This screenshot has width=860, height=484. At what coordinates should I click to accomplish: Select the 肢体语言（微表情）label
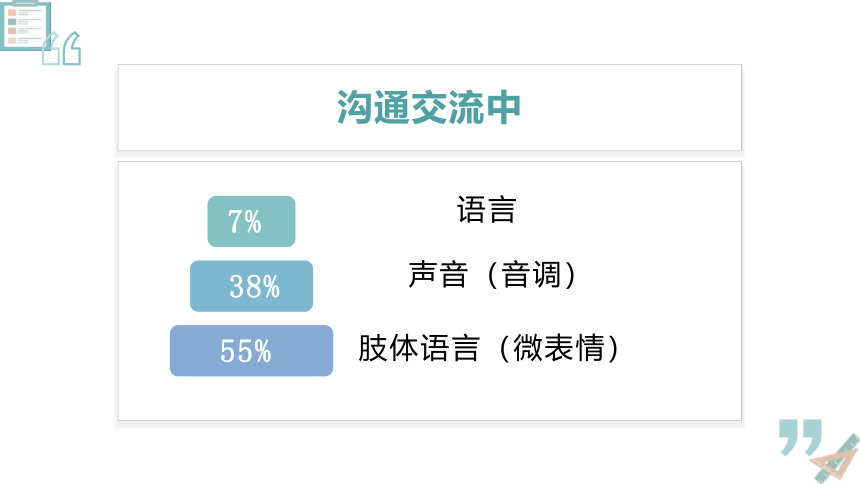click(x=489, y=348)
